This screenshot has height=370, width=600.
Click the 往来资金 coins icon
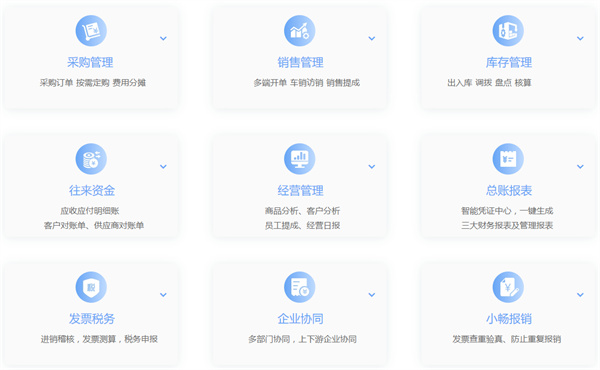pyautogui.click(x=91, y=159)
